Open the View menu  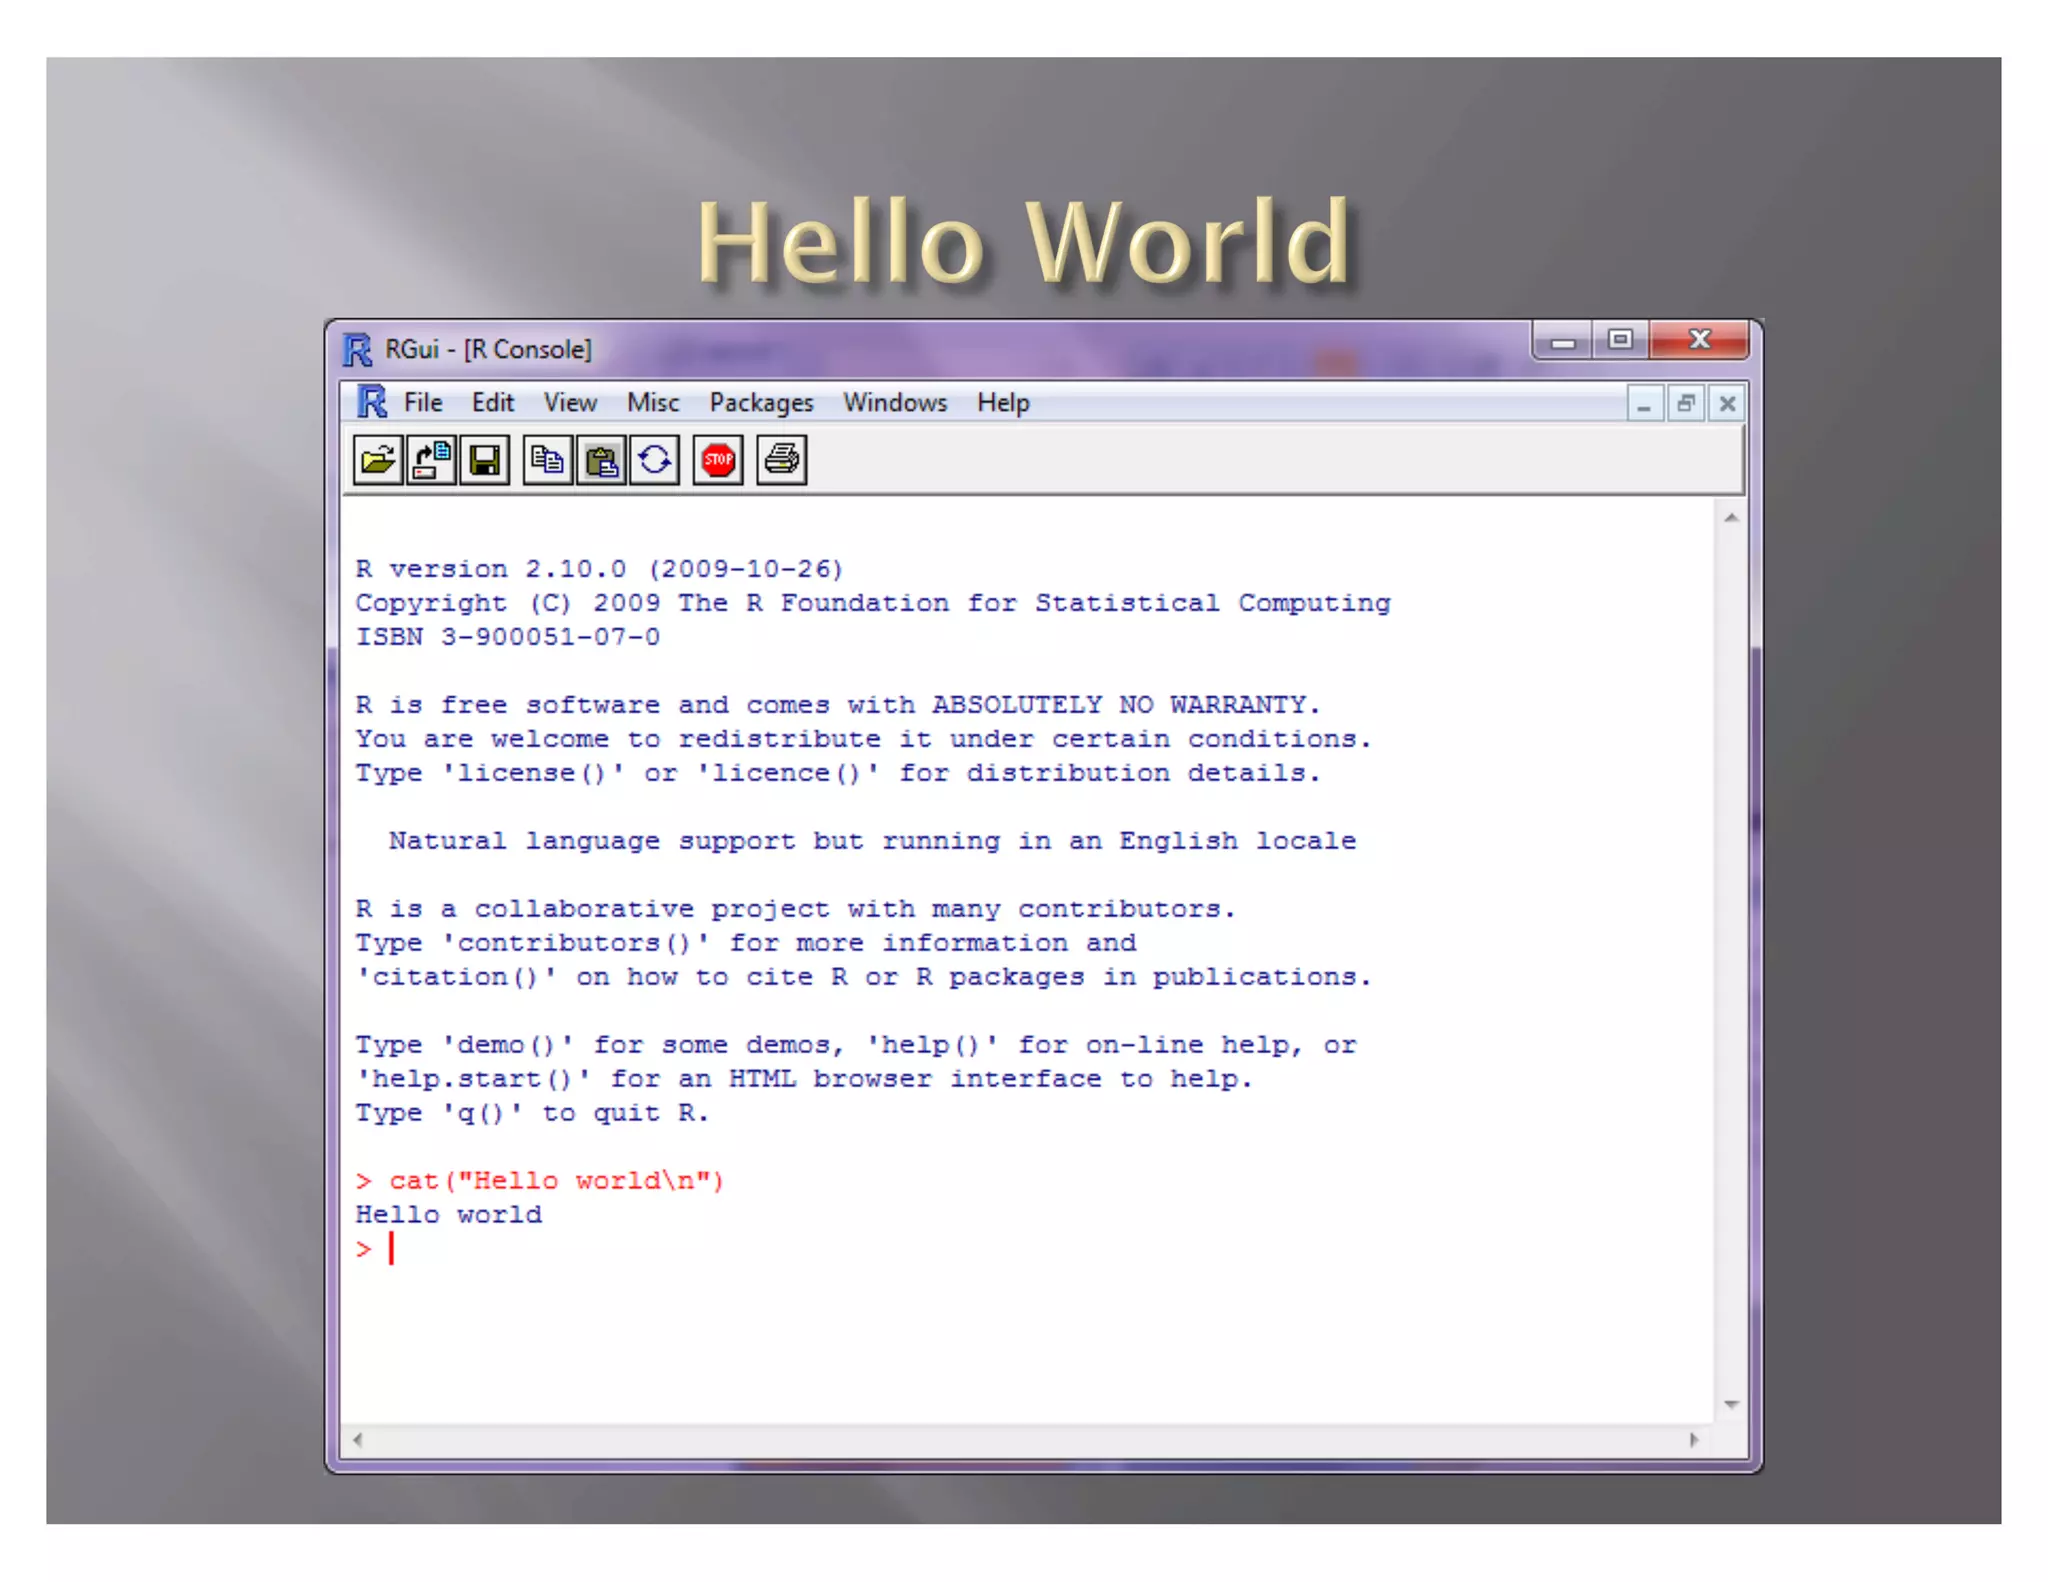[x=570, y=402]
